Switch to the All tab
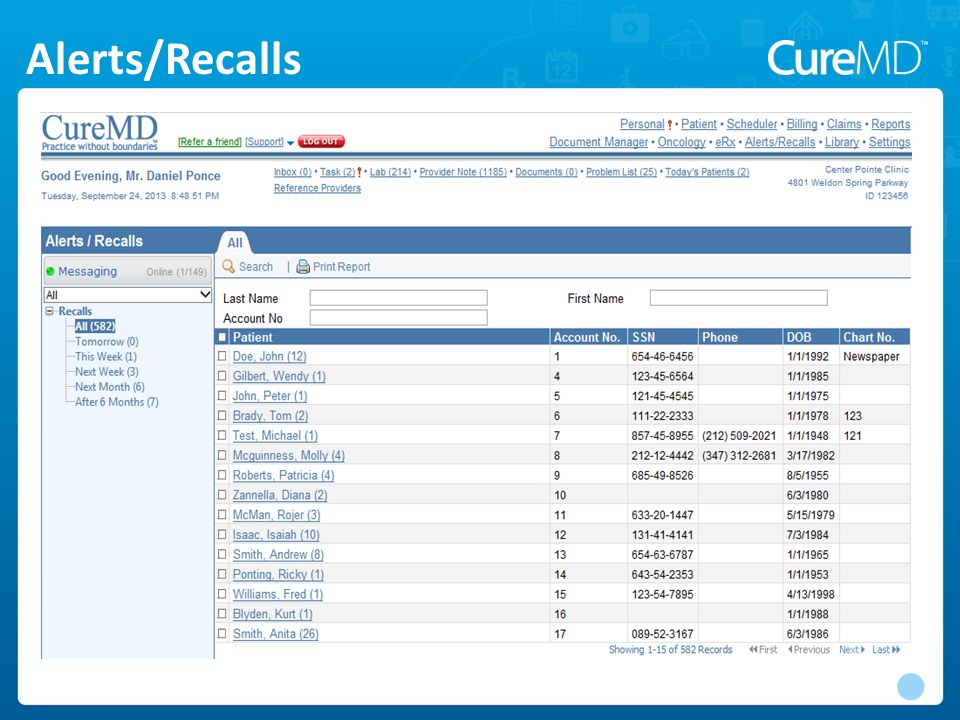Viewport: 960px width, 720px height. 234,242
